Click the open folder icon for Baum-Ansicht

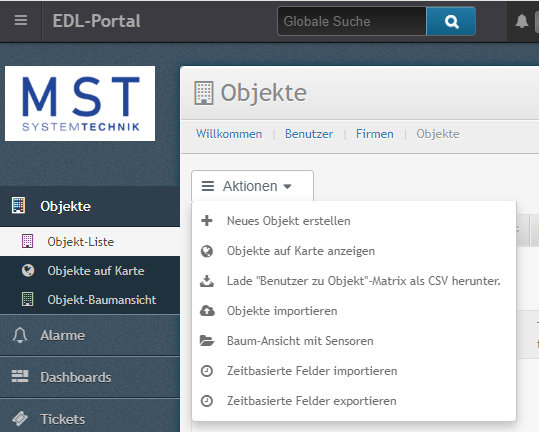coord(207,341)
